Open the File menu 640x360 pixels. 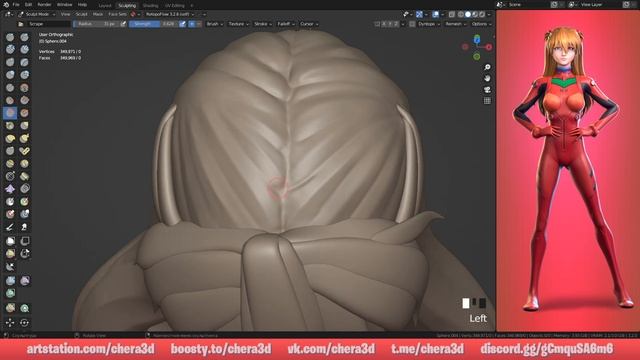coord(16,5)
